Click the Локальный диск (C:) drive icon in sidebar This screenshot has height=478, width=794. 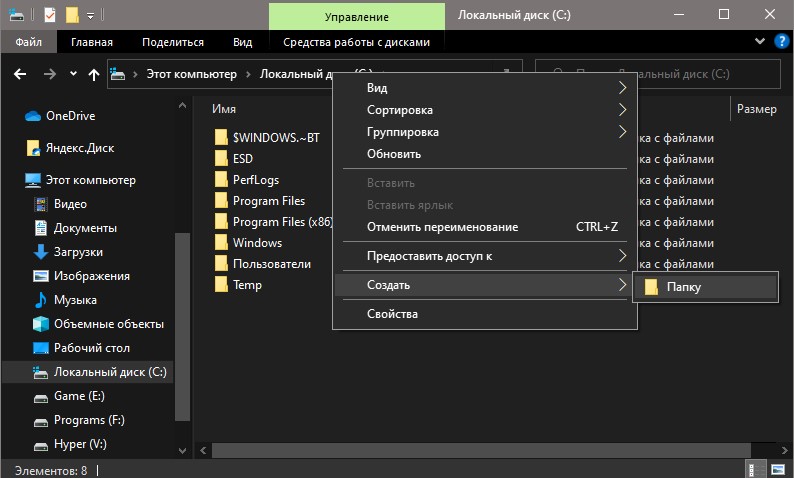(41, 373)
